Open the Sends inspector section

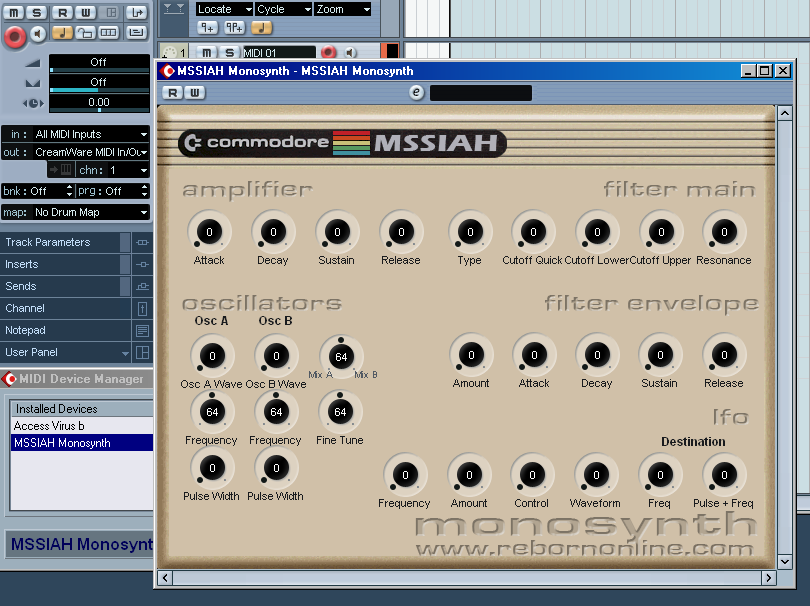[x=60, y=286]
